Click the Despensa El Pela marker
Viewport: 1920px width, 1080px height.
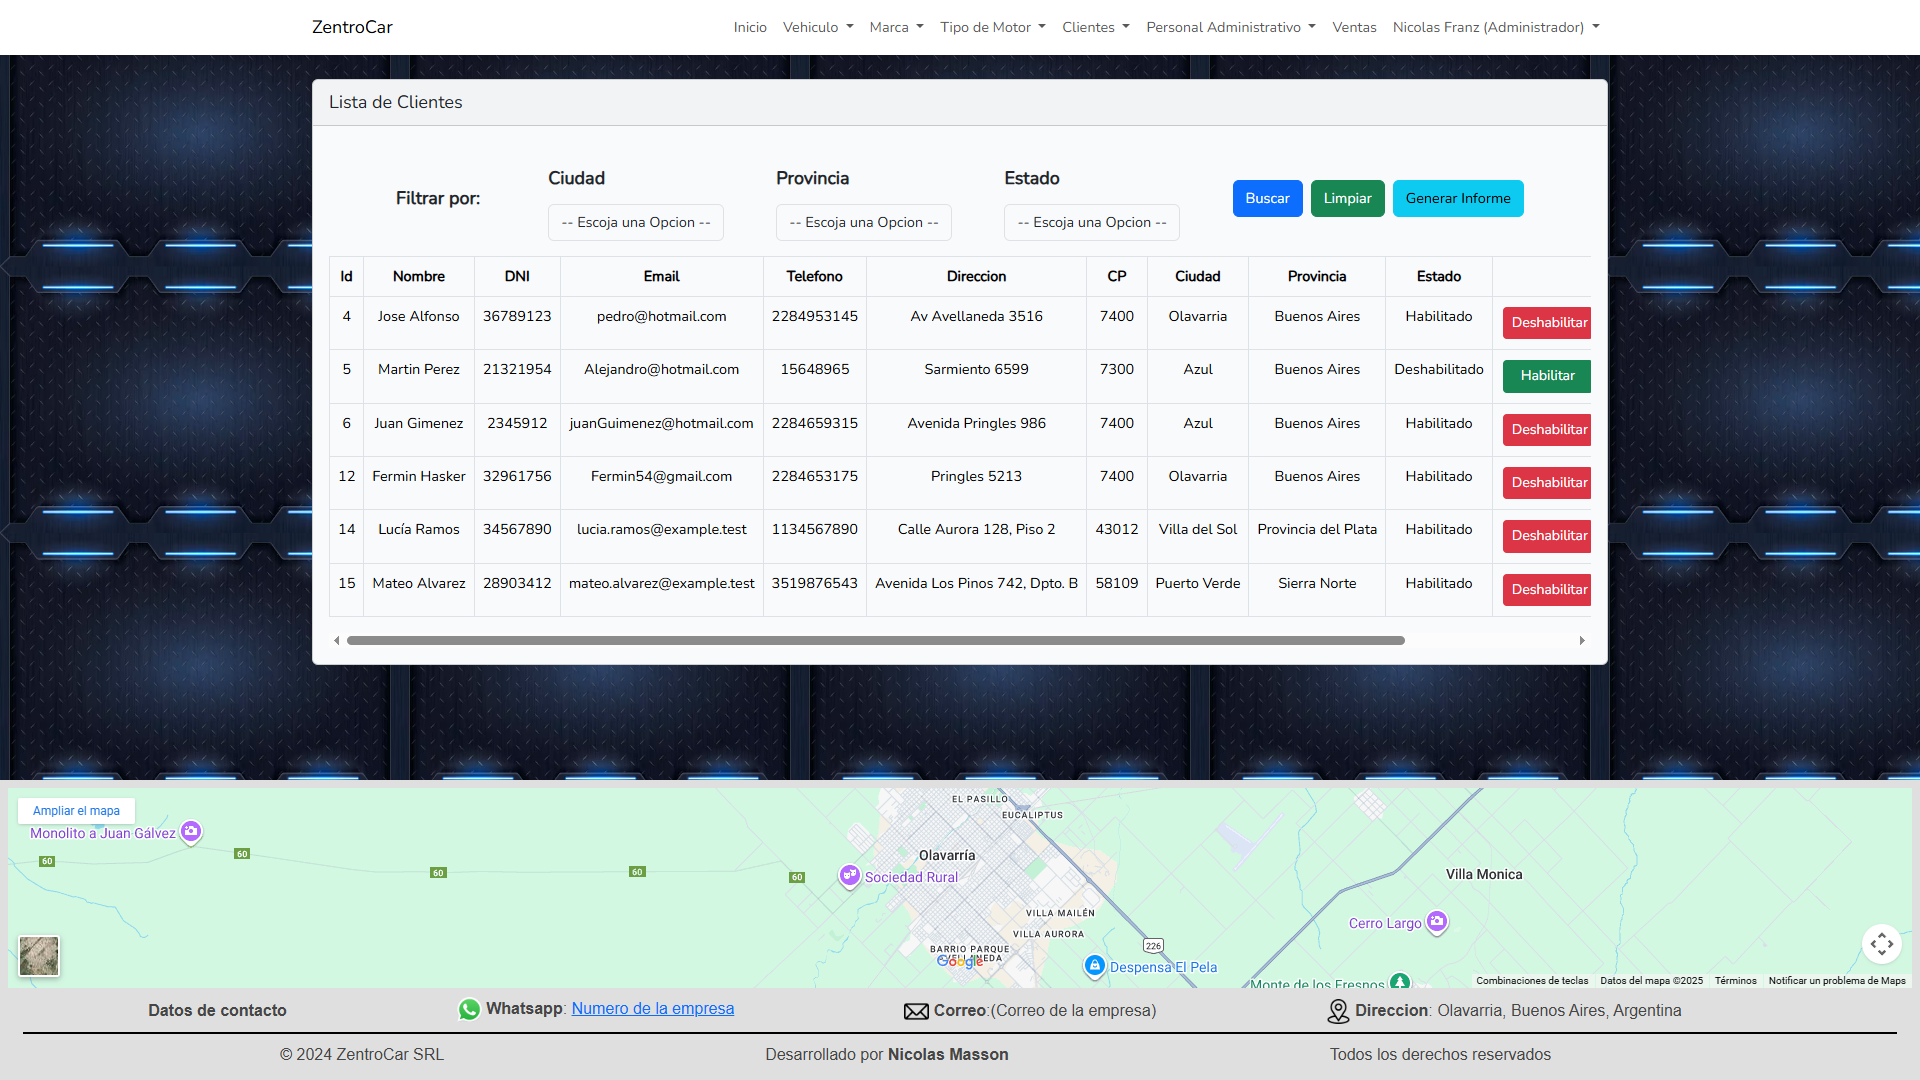click(x=1095, y=965)
